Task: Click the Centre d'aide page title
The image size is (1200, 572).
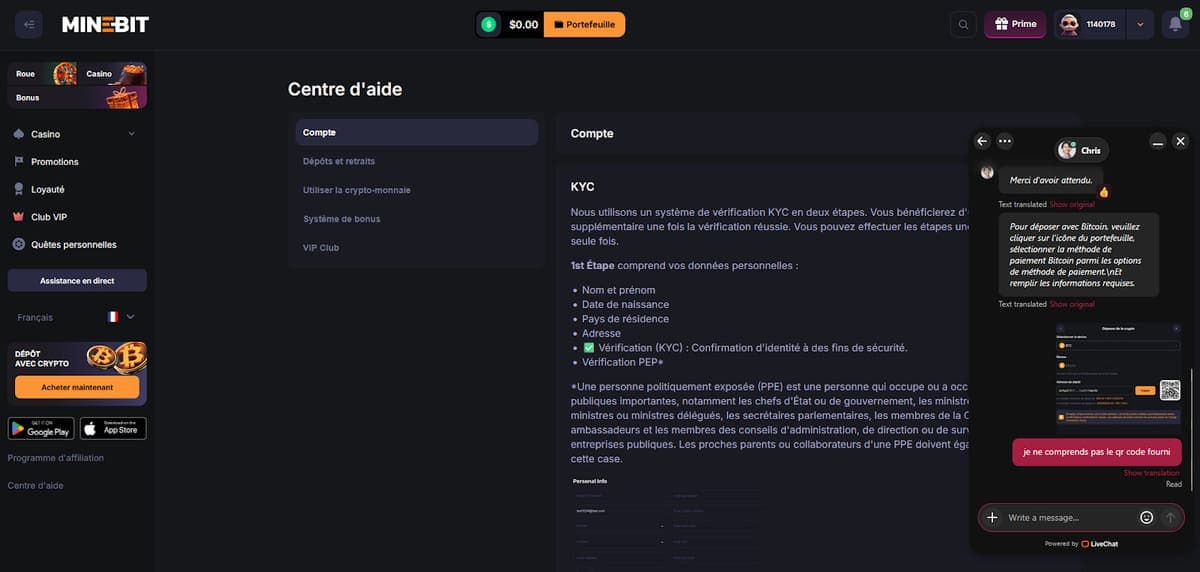Action: (x=345, y=89)
